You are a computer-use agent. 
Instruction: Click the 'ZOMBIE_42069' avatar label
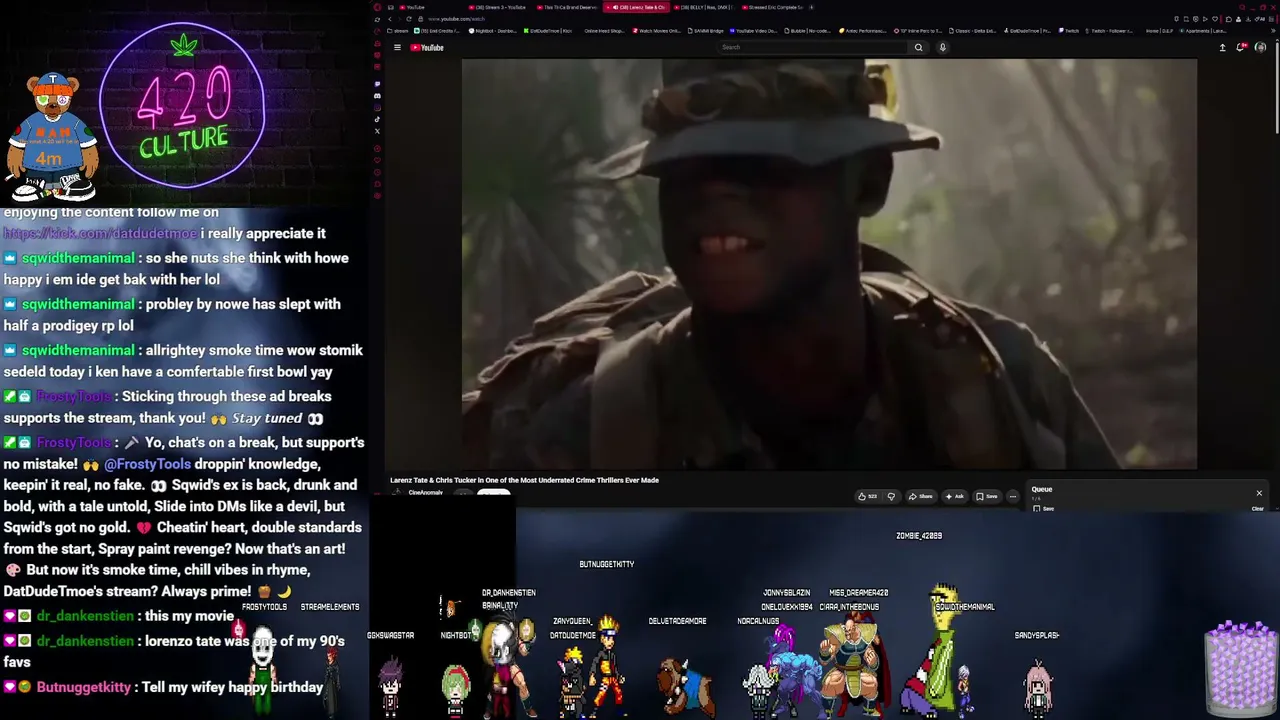point(919,536)
